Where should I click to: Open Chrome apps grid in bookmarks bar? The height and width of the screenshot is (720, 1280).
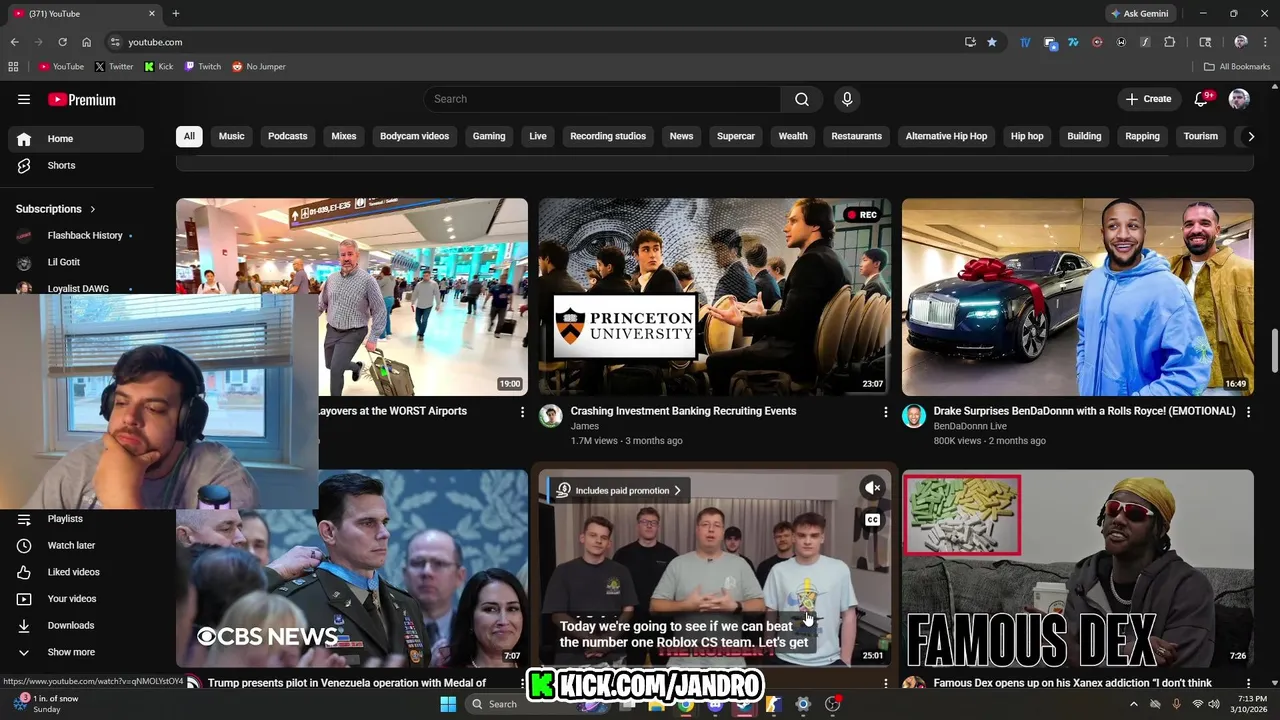tap(13, 66)
